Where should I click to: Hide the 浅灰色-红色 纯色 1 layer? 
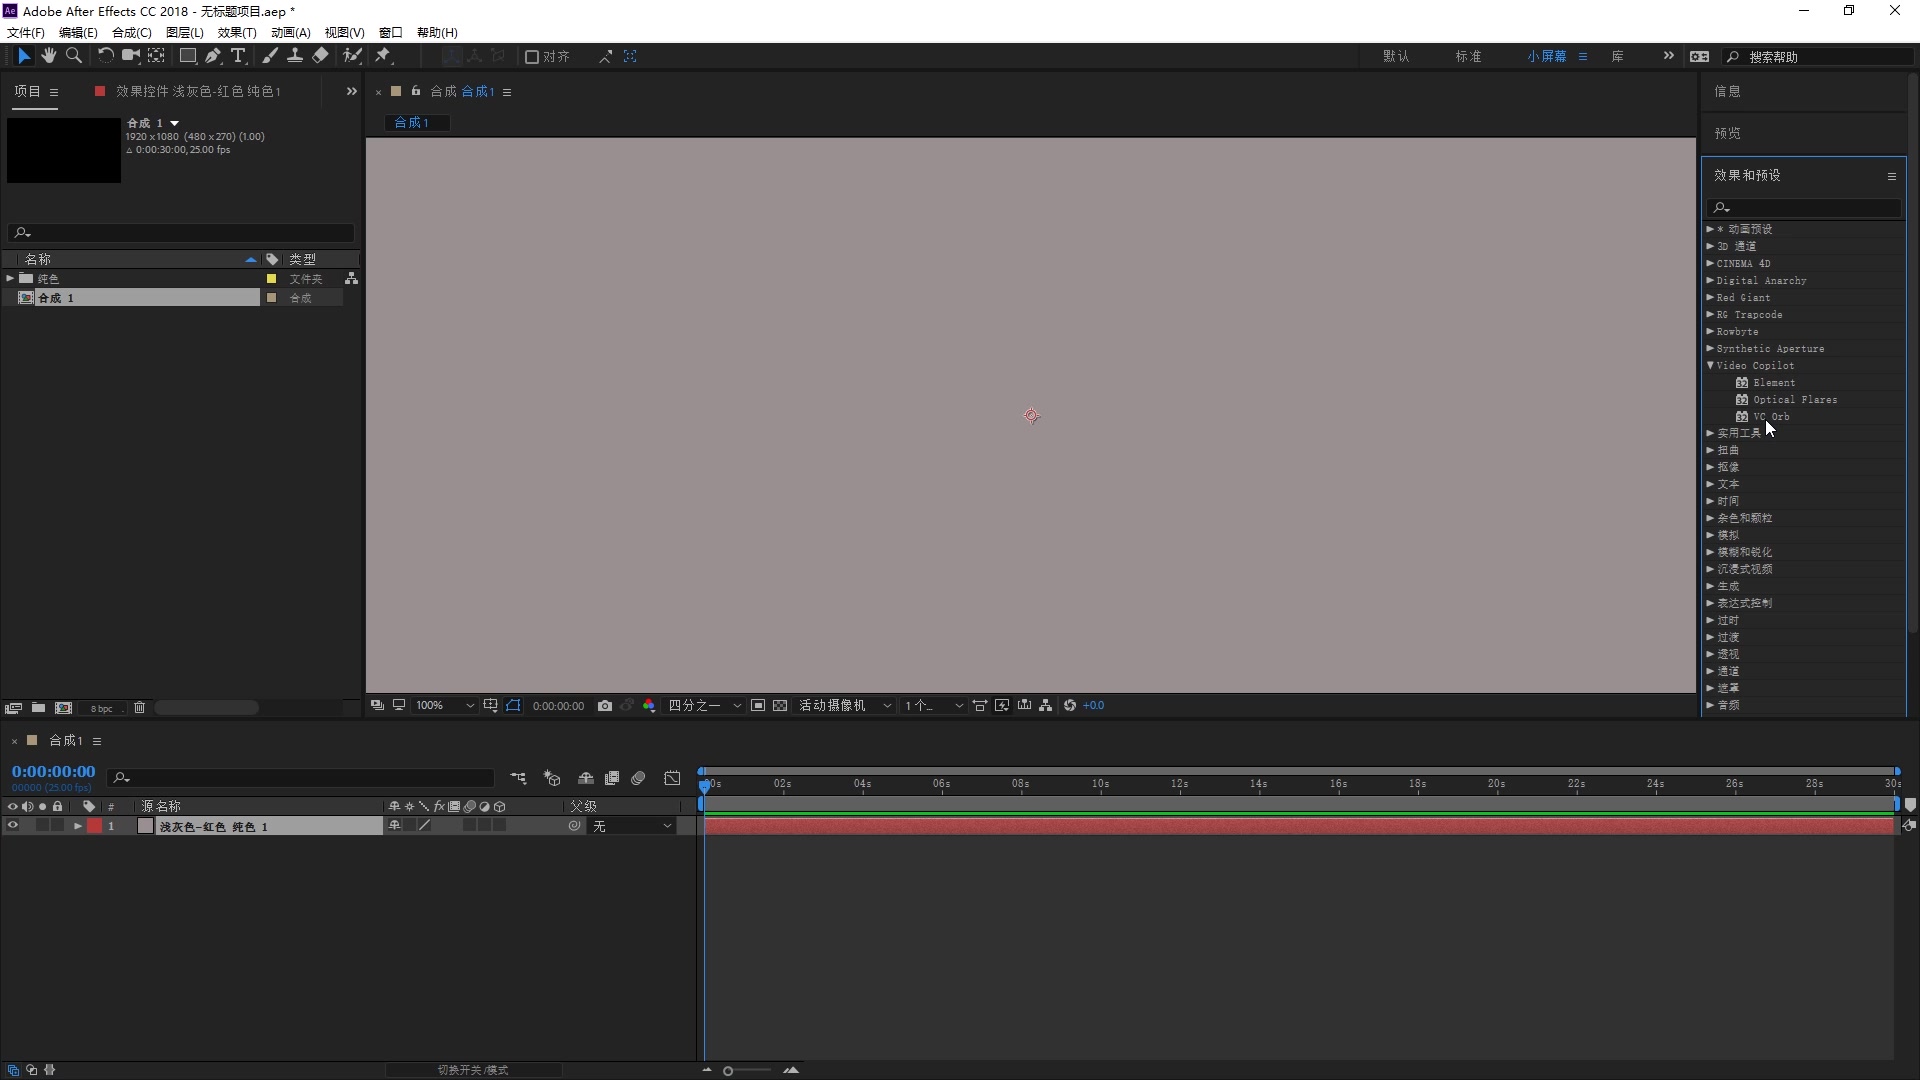coord(12,826)
